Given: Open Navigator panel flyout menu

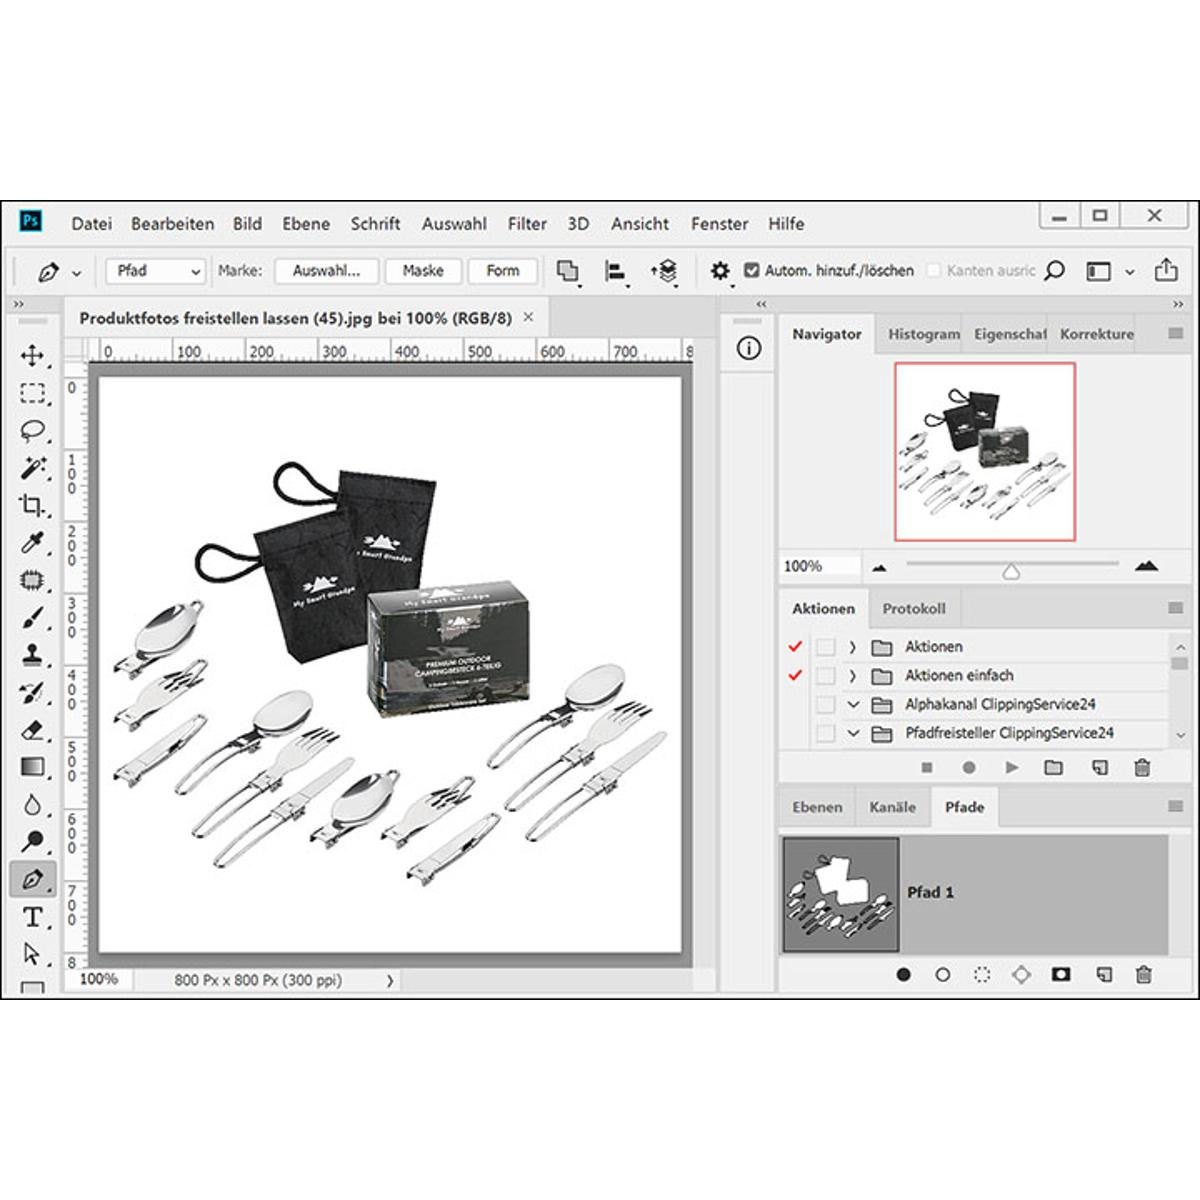Looking at the screenshot, I should point(1176,334).
